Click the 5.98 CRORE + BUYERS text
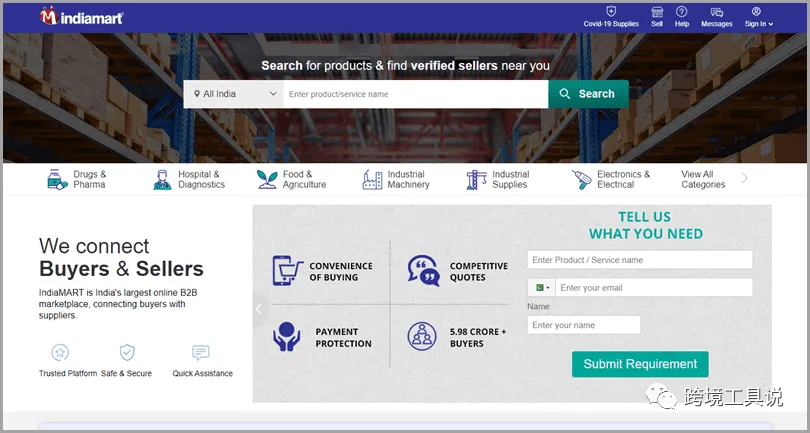 click(478, 337)
